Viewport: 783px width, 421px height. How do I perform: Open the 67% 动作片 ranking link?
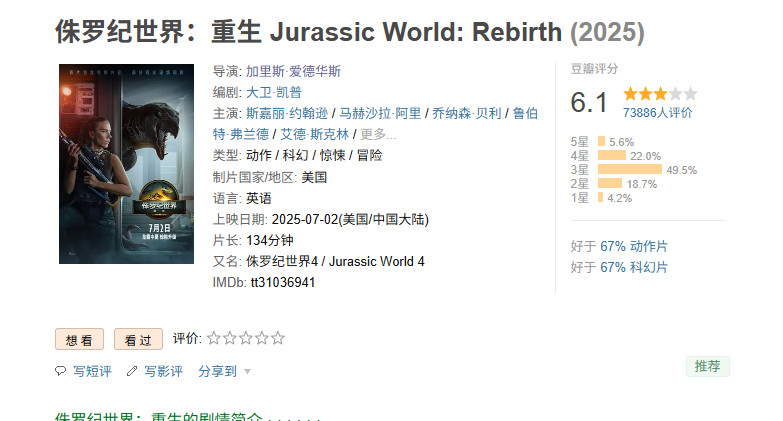[x=634, y=246]
